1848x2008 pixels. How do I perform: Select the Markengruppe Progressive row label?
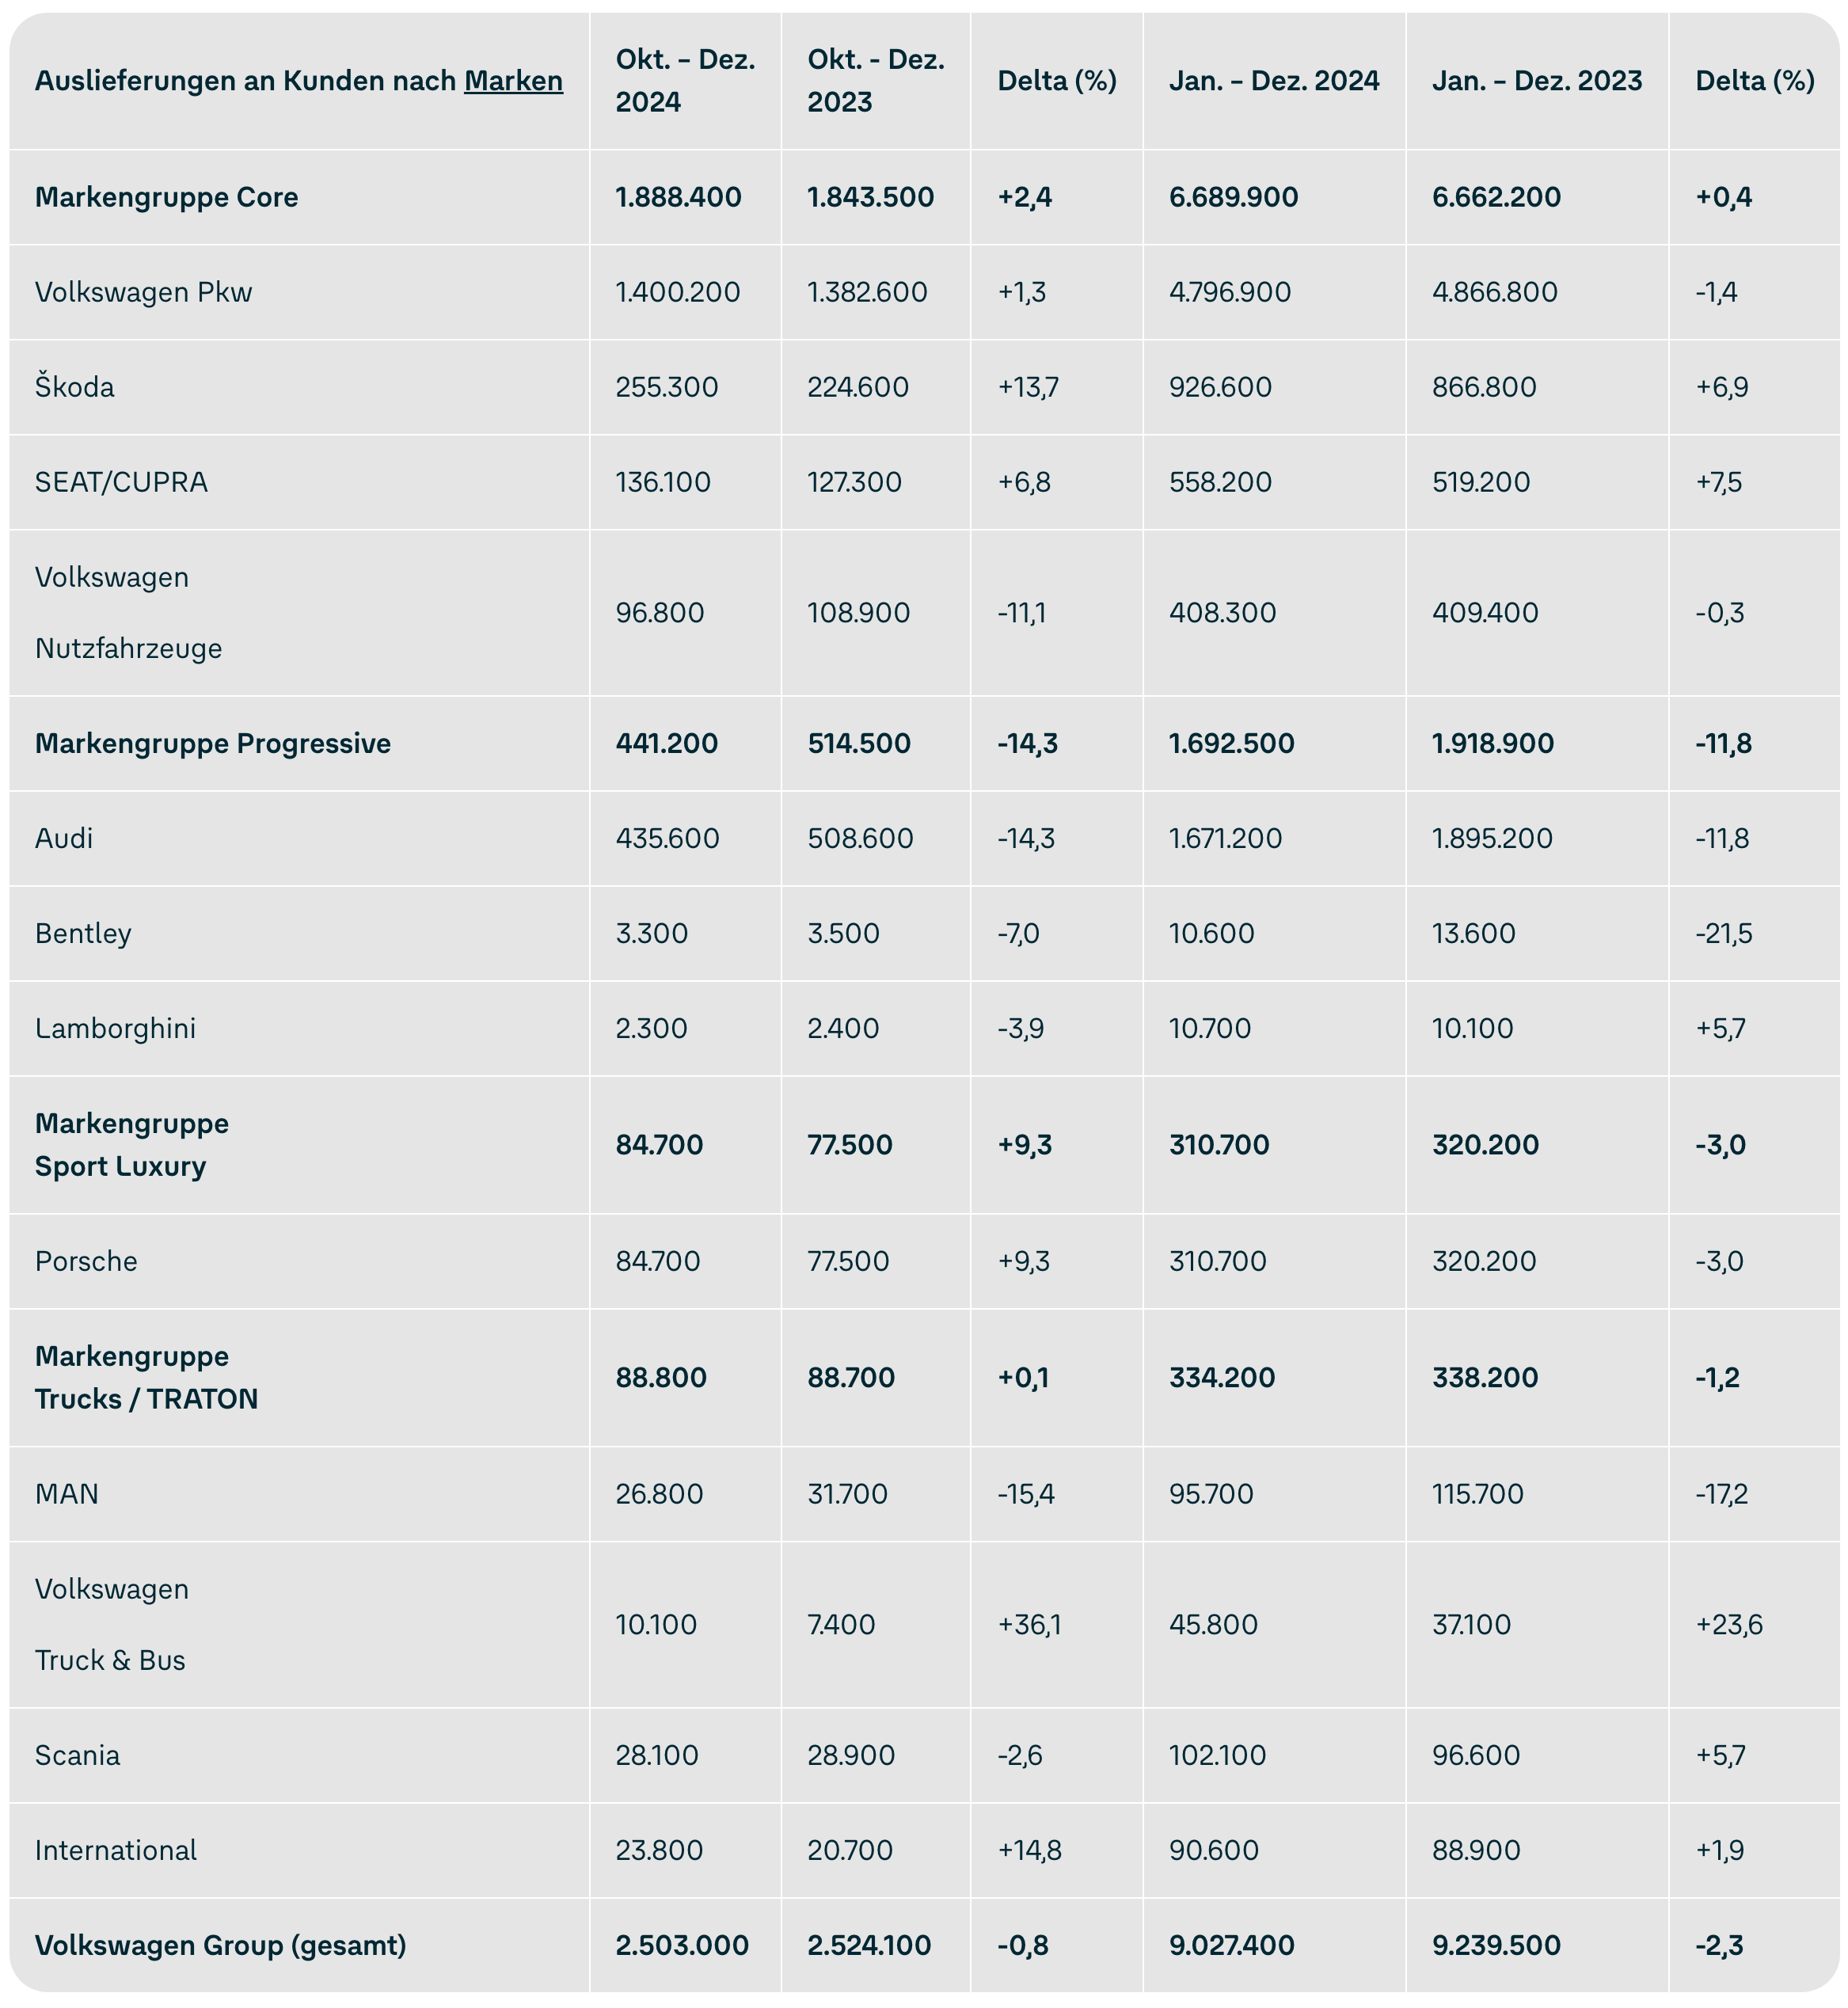coord(212,743)
